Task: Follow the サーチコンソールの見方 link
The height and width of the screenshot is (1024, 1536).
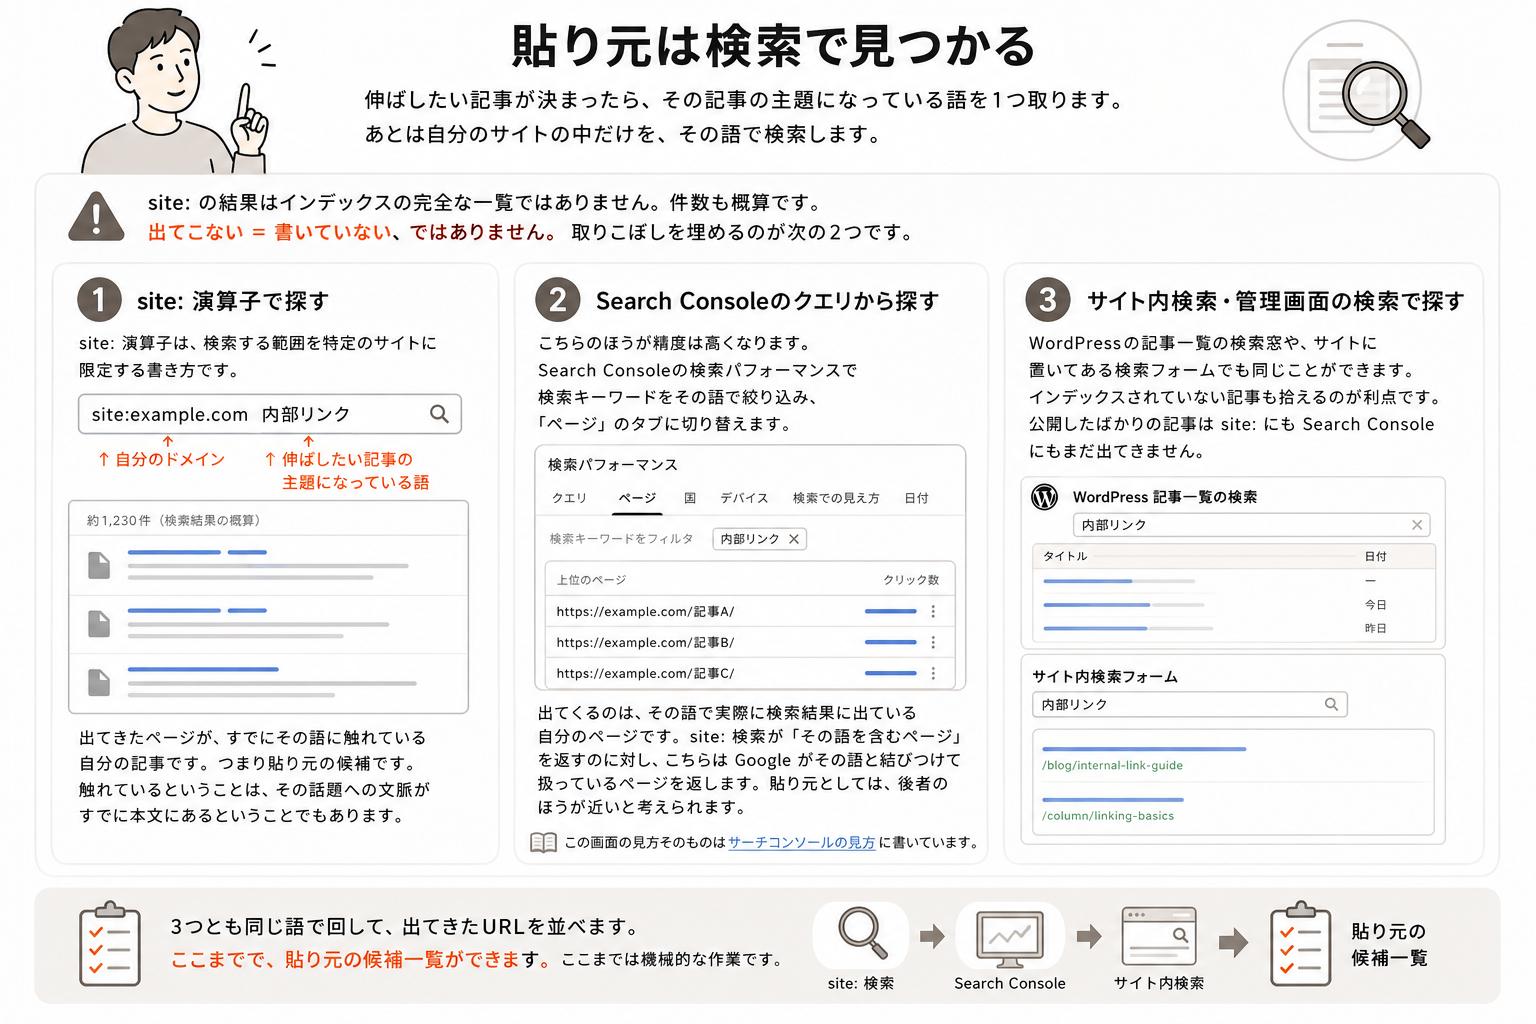Action: point(802,843)
